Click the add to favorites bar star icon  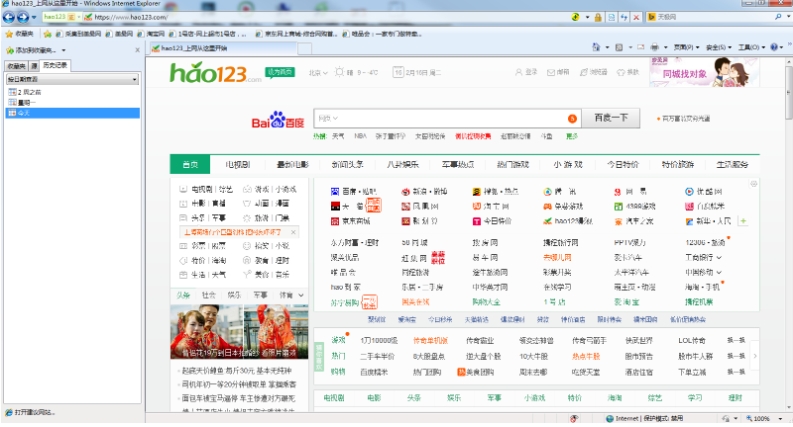click(48, 34)
